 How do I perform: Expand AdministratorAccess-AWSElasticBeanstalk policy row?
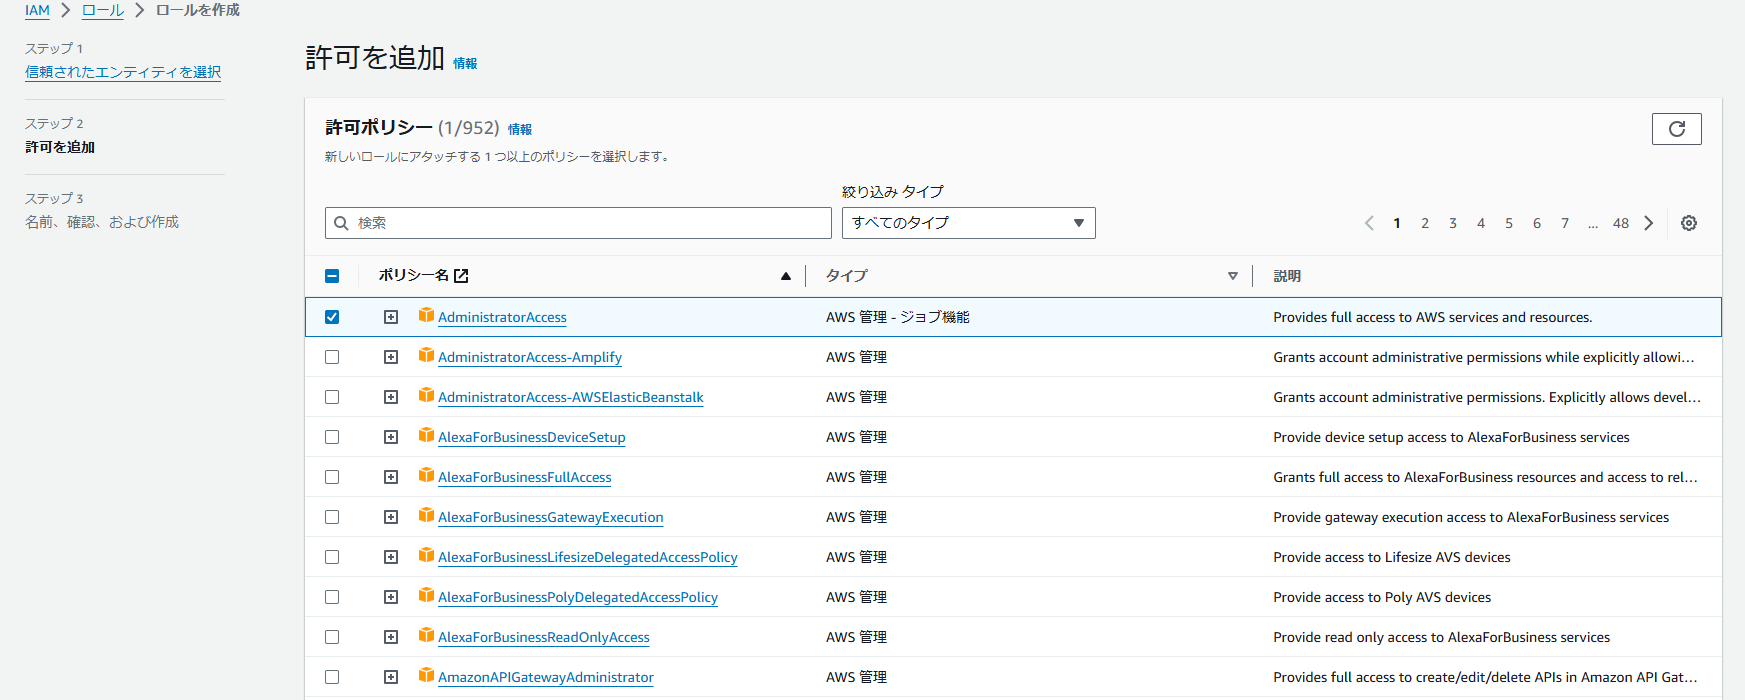(391, 397)
